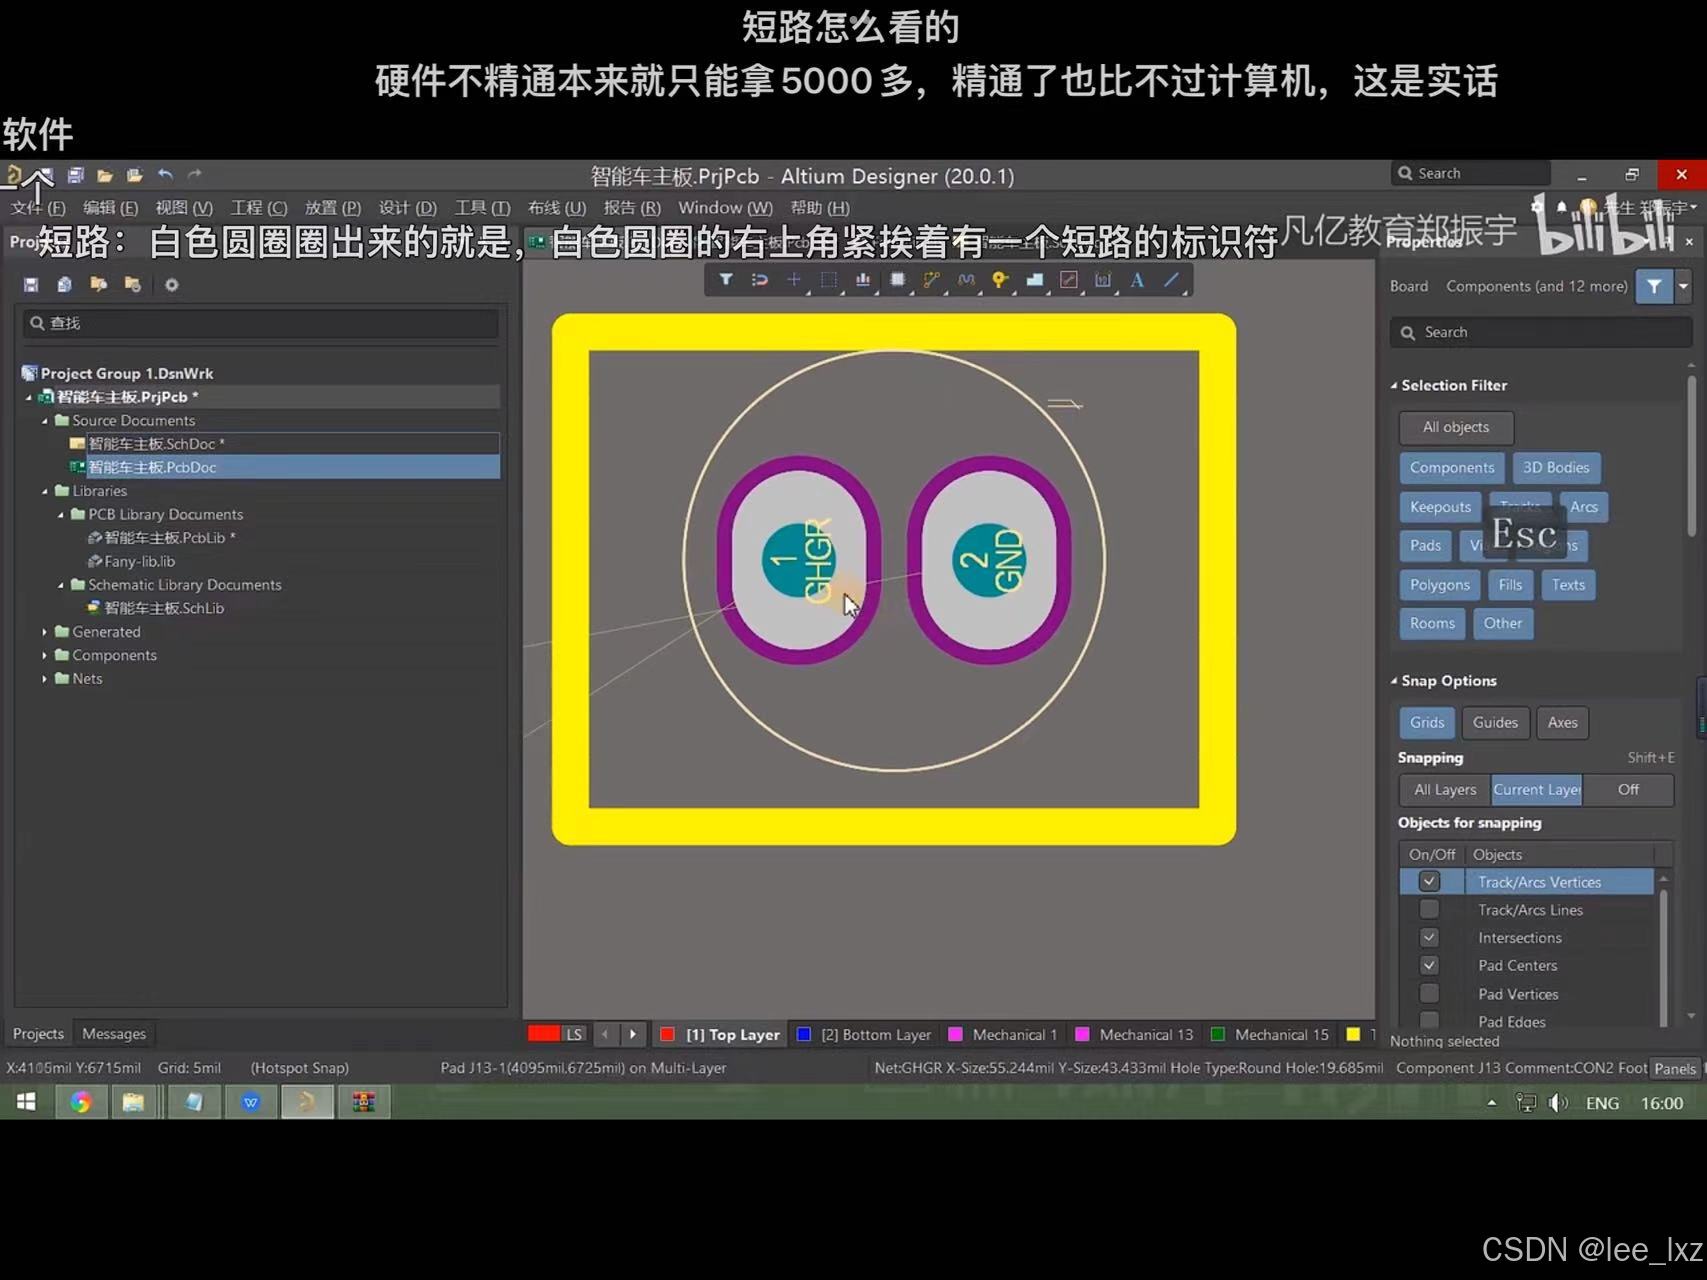This screenshot has height=1280, width=1707.
Task: Collapse PCB Library Documents node
Action: click(x=61, y=515)
